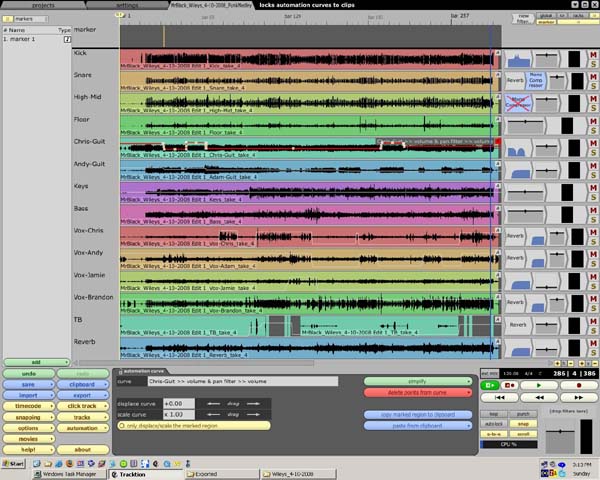Switch to the settings tab
This screenshot has height=480, width=600.
[x=127, y=5]
